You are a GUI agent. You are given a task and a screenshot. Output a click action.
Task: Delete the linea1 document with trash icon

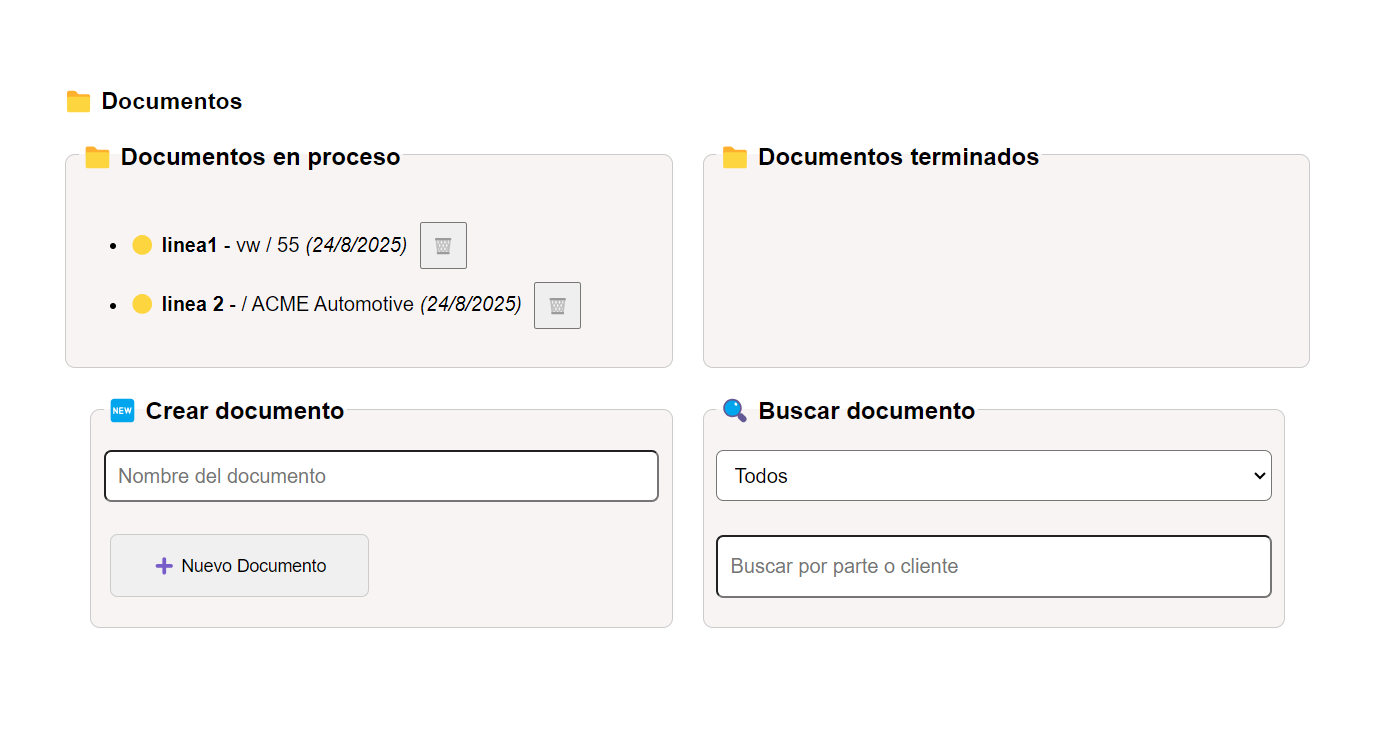[443, 246]
